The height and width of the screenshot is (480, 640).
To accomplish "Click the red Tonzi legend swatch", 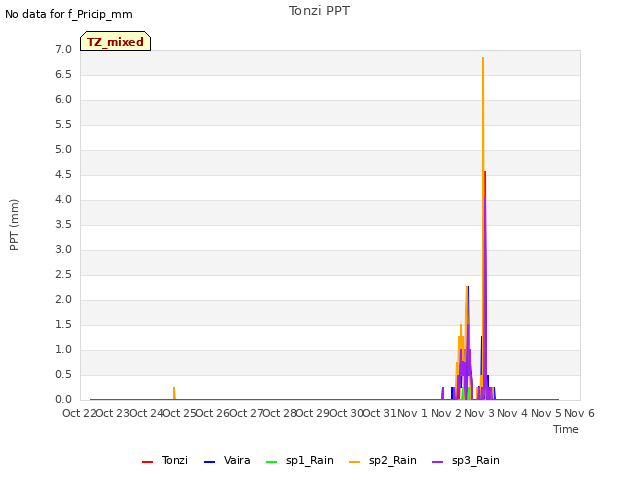I will [x=147, y=462].
